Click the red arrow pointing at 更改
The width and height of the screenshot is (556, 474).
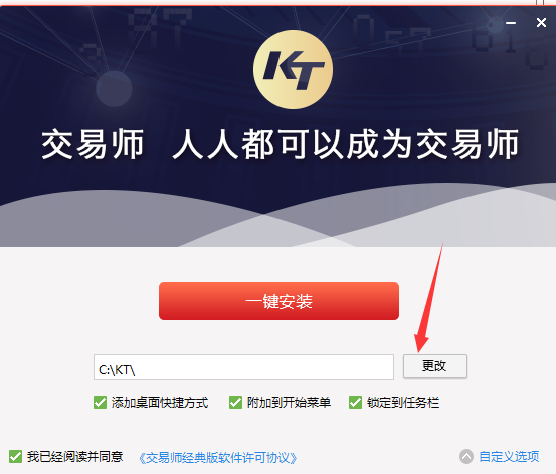(429, 298)
